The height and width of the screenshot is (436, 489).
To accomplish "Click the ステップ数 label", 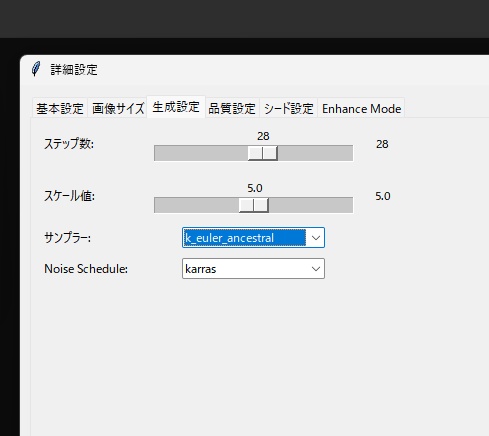I will click(69, 144).
